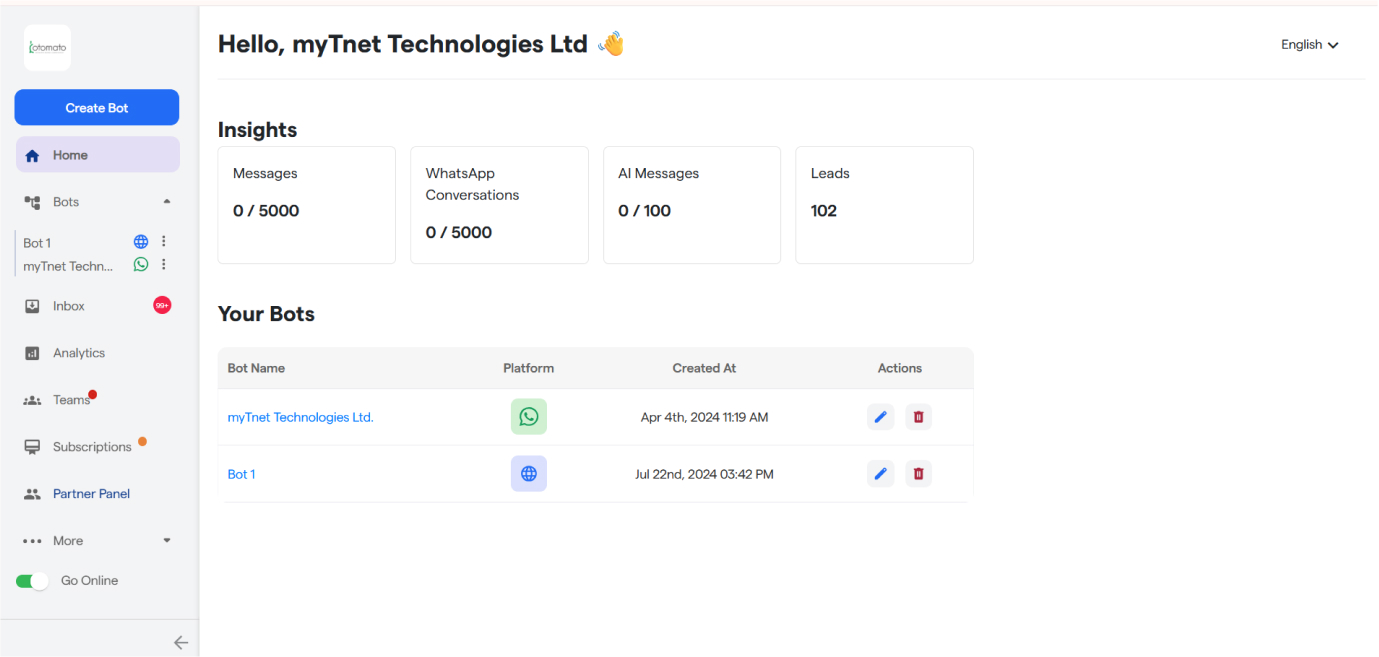1379x657 pixels.
Task: Click the edit pencil for Bot 1
Action: pos(880,474)
